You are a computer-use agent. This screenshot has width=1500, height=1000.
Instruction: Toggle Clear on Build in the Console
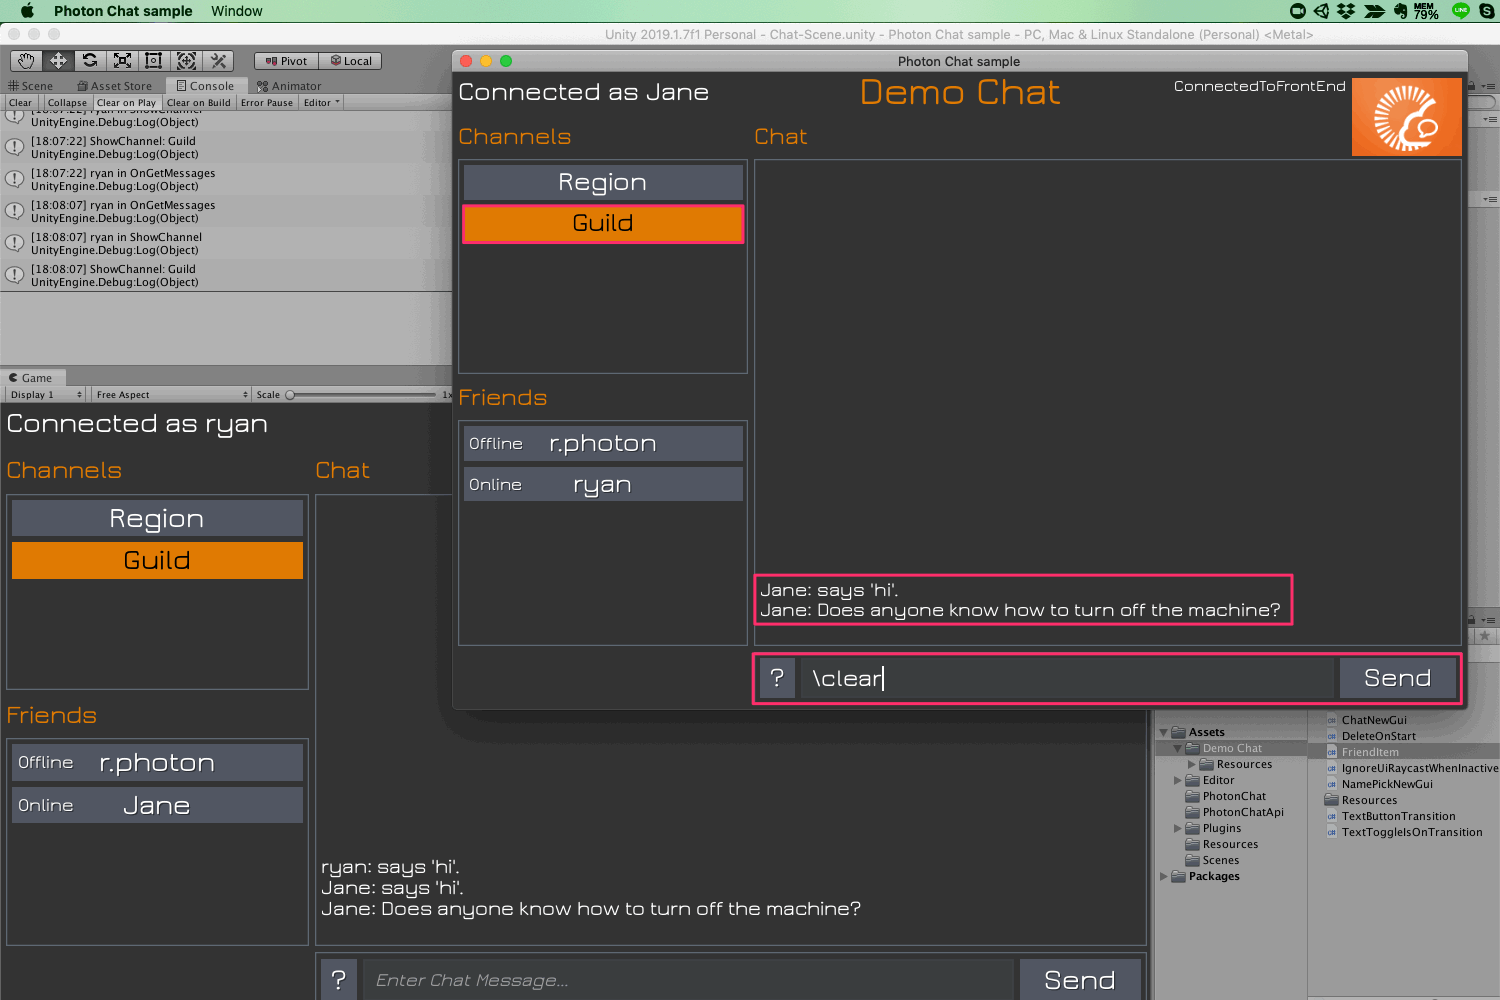coord(198,102)
